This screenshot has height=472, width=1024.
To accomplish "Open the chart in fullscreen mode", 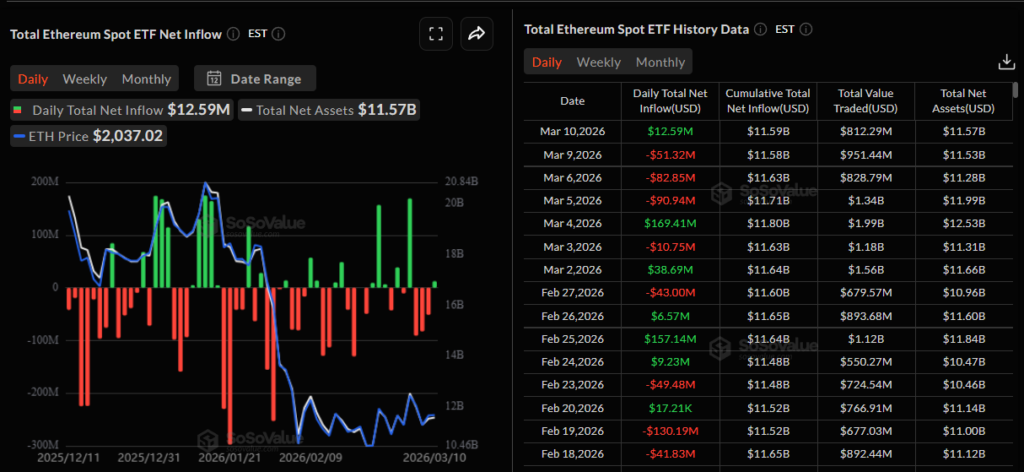I will pos(435,34).
